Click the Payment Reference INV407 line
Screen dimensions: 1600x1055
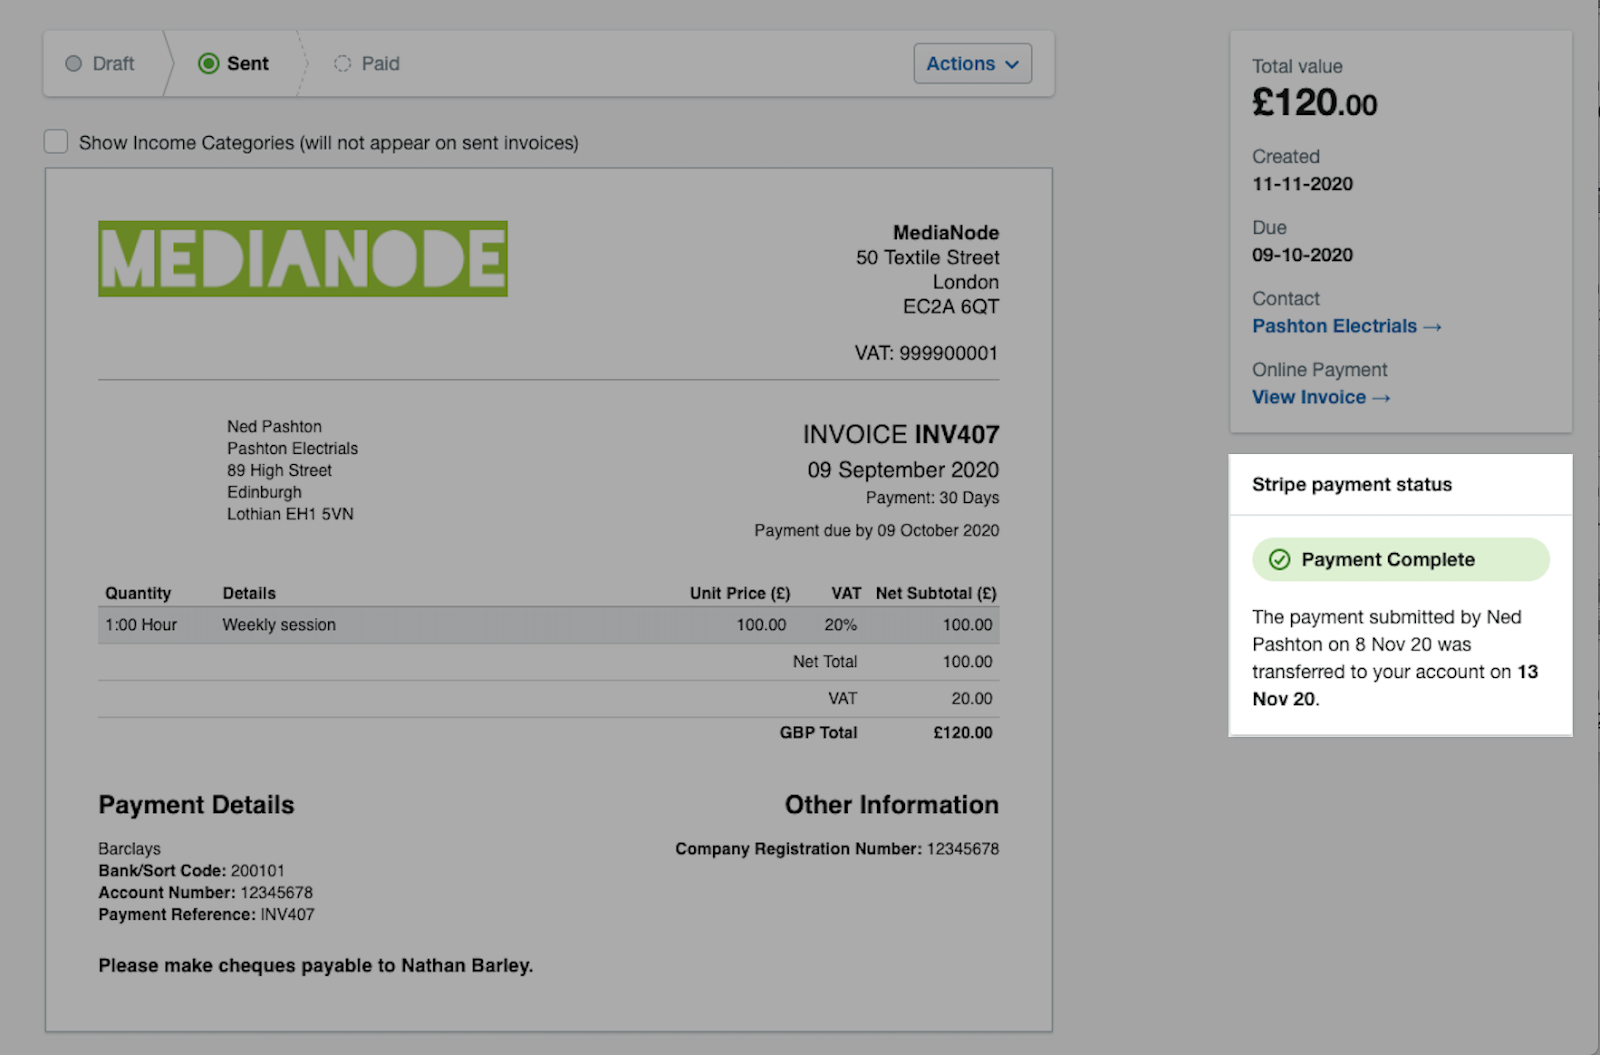coord(206,915)
